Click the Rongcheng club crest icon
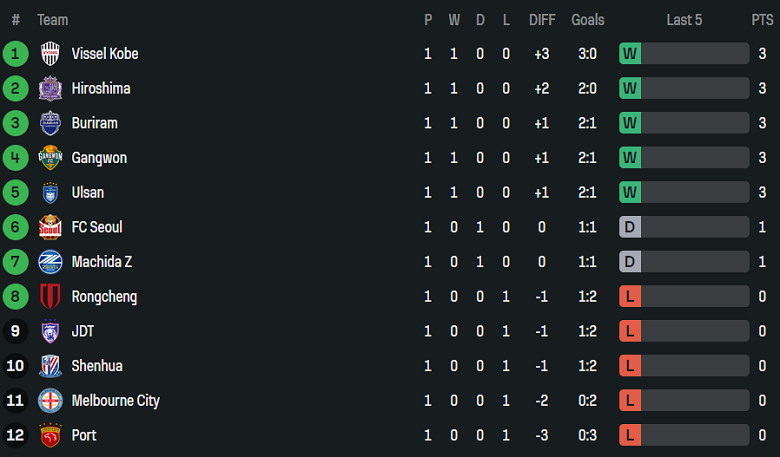 50,297
